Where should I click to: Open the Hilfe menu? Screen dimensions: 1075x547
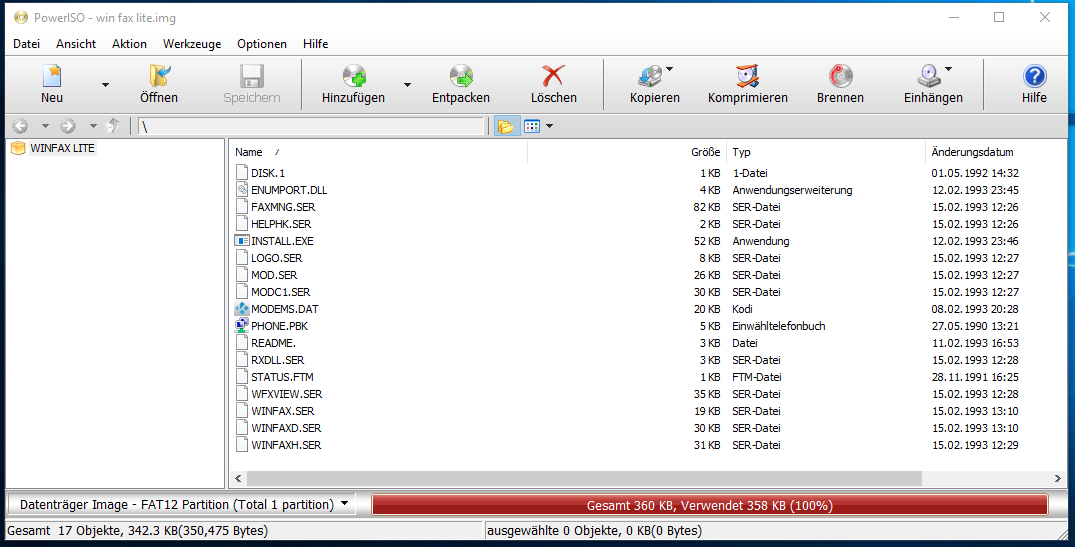pos(315,44)
